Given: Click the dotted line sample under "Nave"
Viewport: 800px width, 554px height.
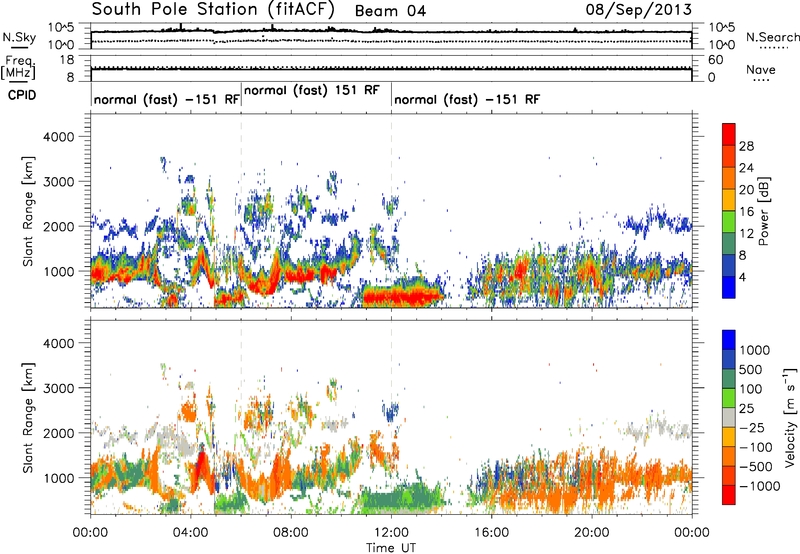Looking at the screenshot, I should point(761,80).
